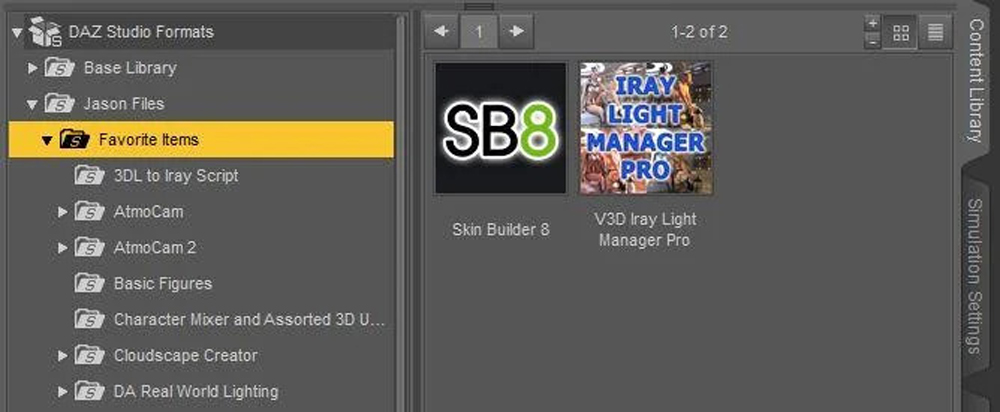This screenshot has width=1000, height=412.
Task: Click Base Library folder icon
Action: [59, 68]
